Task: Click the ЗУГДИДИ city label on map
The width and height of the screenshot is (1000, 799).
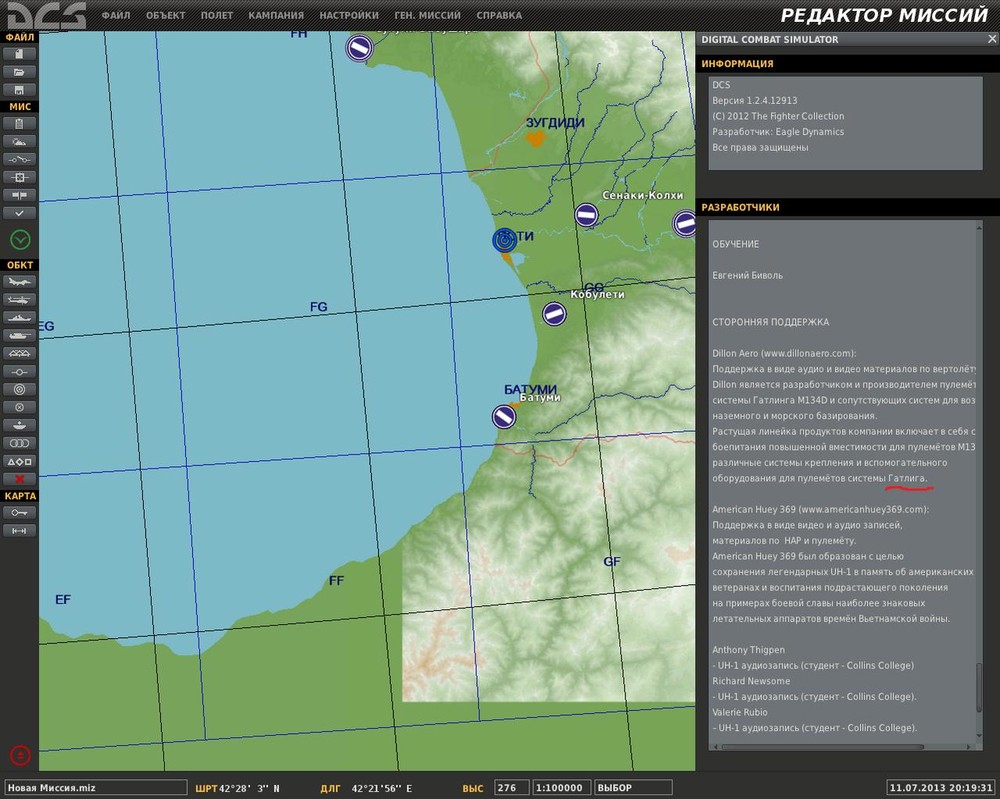Action: pyautogui.click(x=555, y=122)
